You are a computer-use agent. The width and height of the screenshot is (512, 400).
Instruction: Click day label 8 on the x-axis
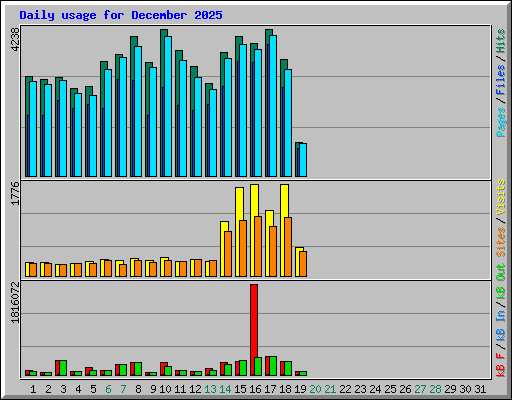pyautogui.click(x=138, y=389)
